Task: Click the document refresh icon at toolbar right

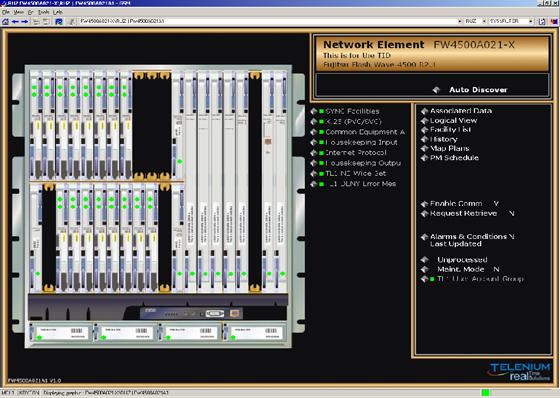Action: coord(542,21)
